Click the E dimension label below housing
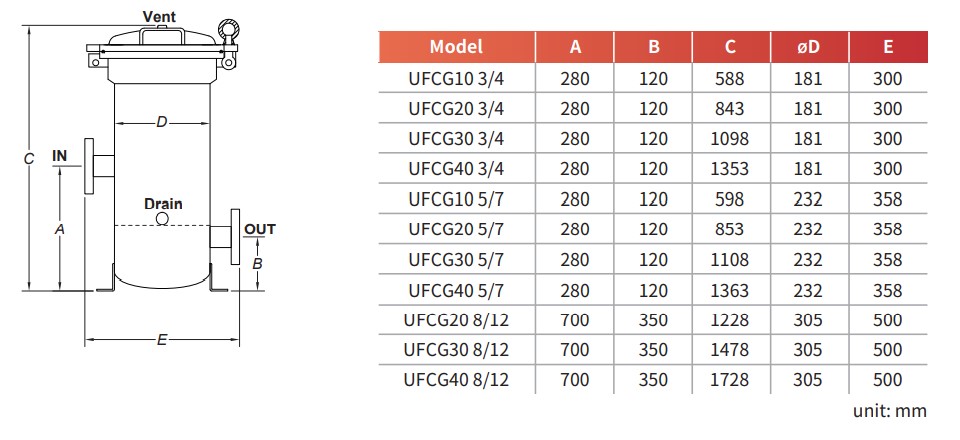960x440 pixels. (x=162, y=340)
